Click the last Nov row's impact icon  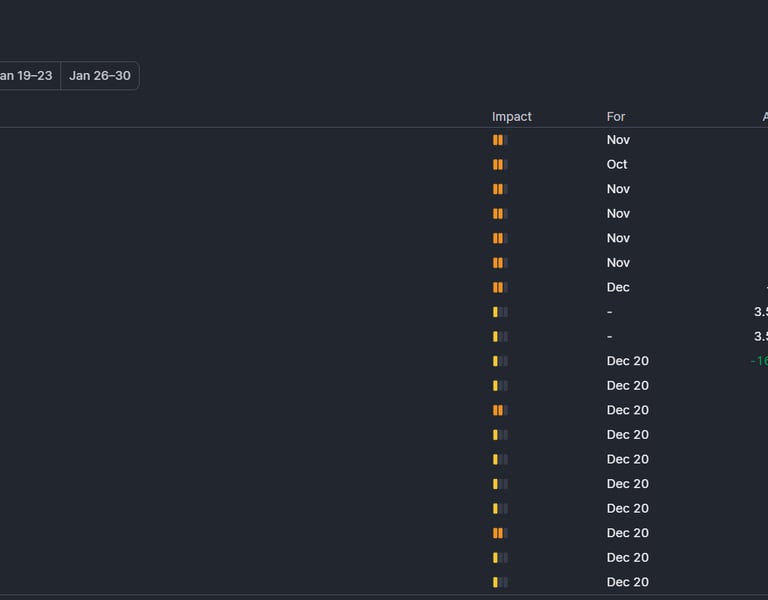pyautogui.click(x=500, y=263)
